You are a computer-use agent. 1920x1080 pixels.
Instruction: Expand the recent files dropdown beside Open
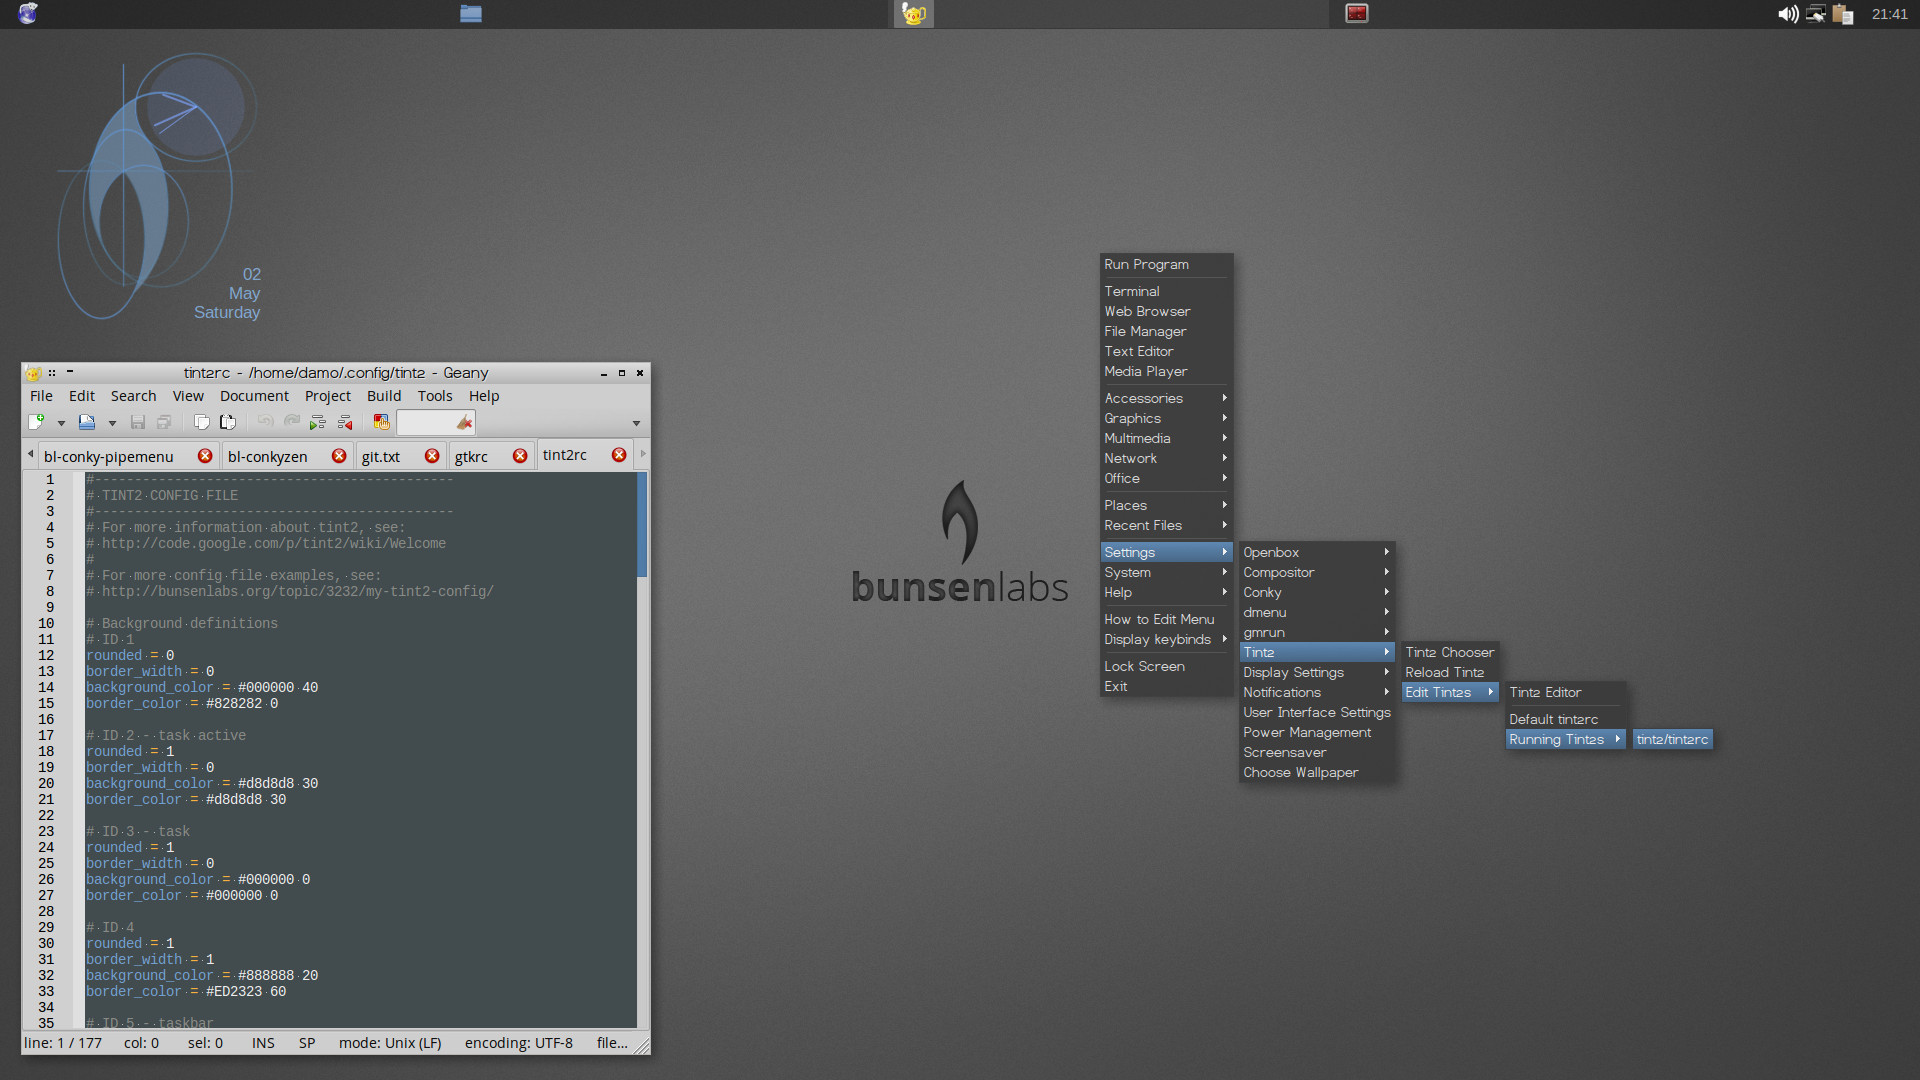pyautogui.click(x=112, y=424)
